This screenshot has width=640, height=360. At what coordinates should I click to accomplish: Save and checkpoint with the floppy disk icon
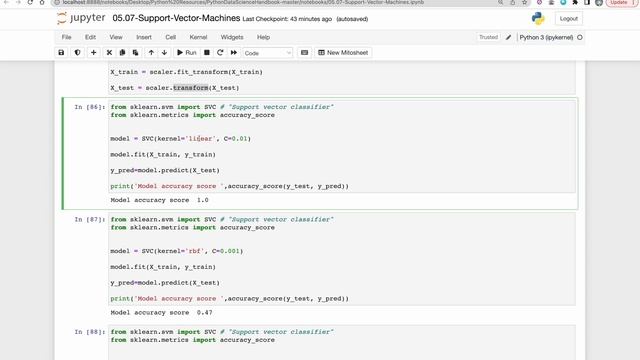point(61,53)
